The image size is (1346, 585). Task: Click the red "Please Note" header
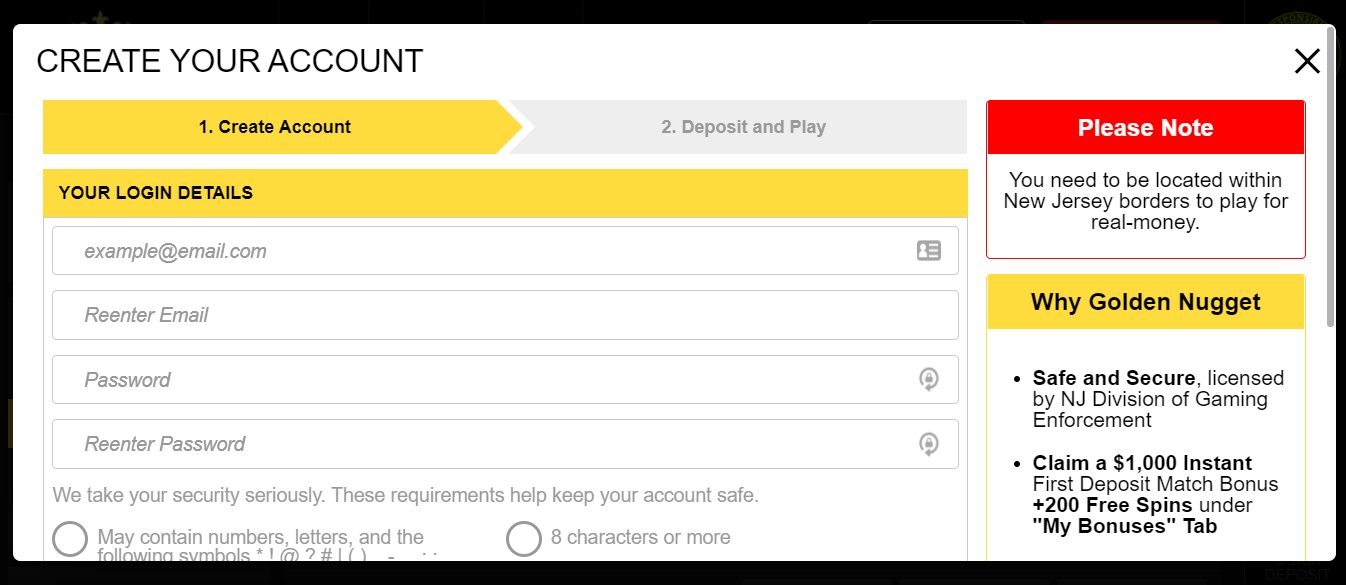pyautogui.click(x=1145, y=128)
